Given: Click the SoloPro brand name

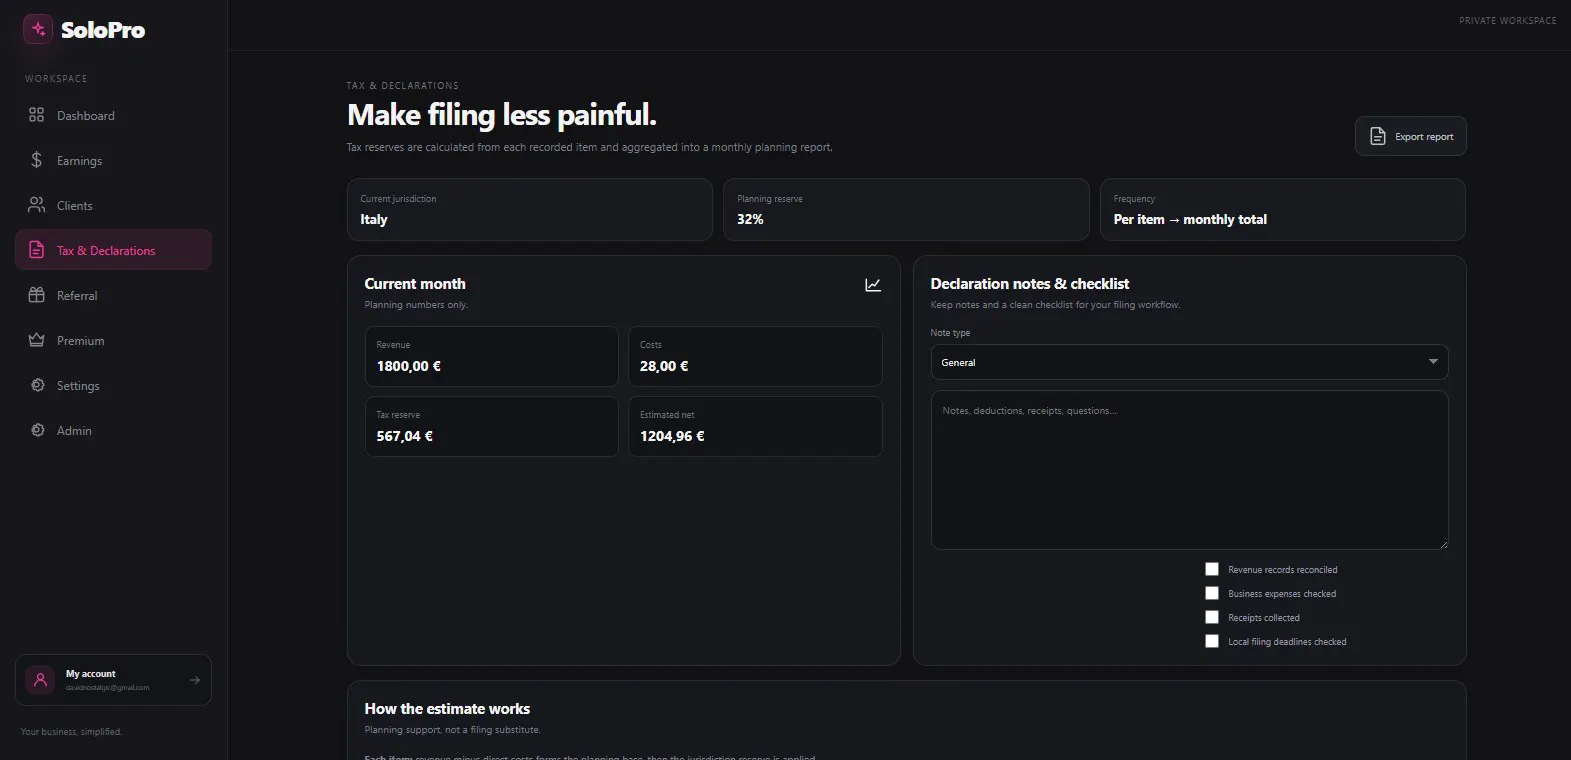Looking at the screenshot, I should point(103,30).
